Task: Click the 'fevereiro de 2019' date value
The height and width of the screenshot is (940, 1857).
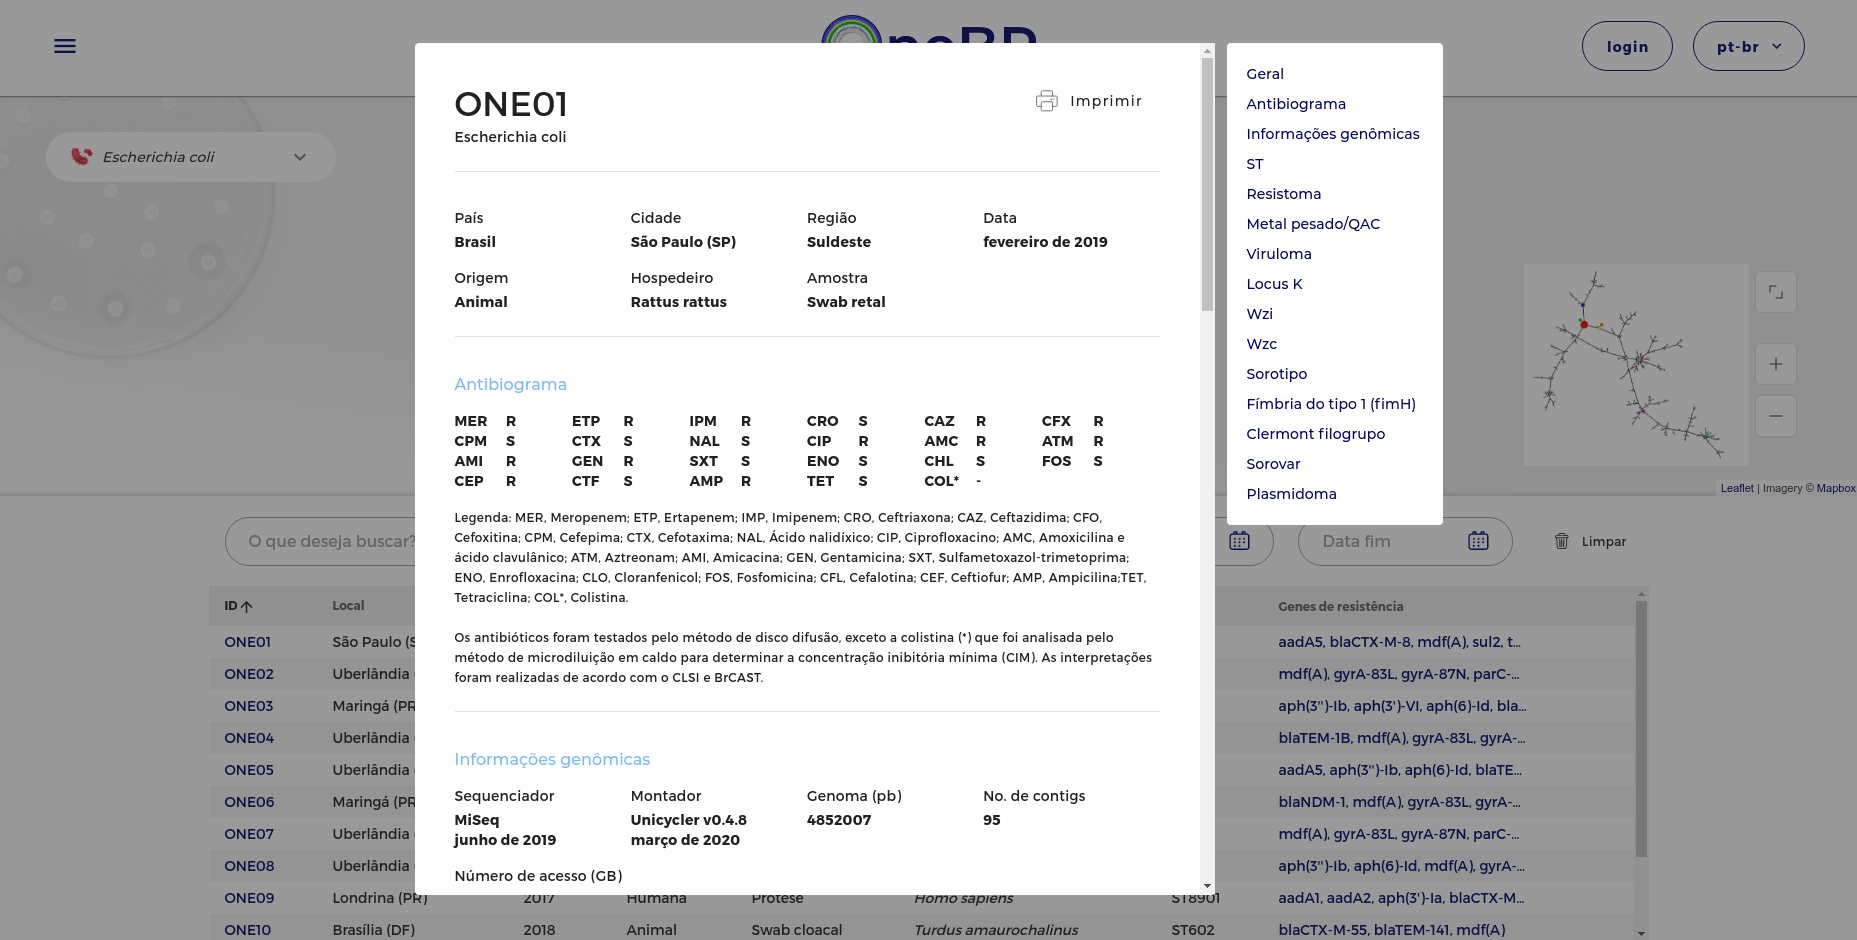Action: pos(1045,242)
